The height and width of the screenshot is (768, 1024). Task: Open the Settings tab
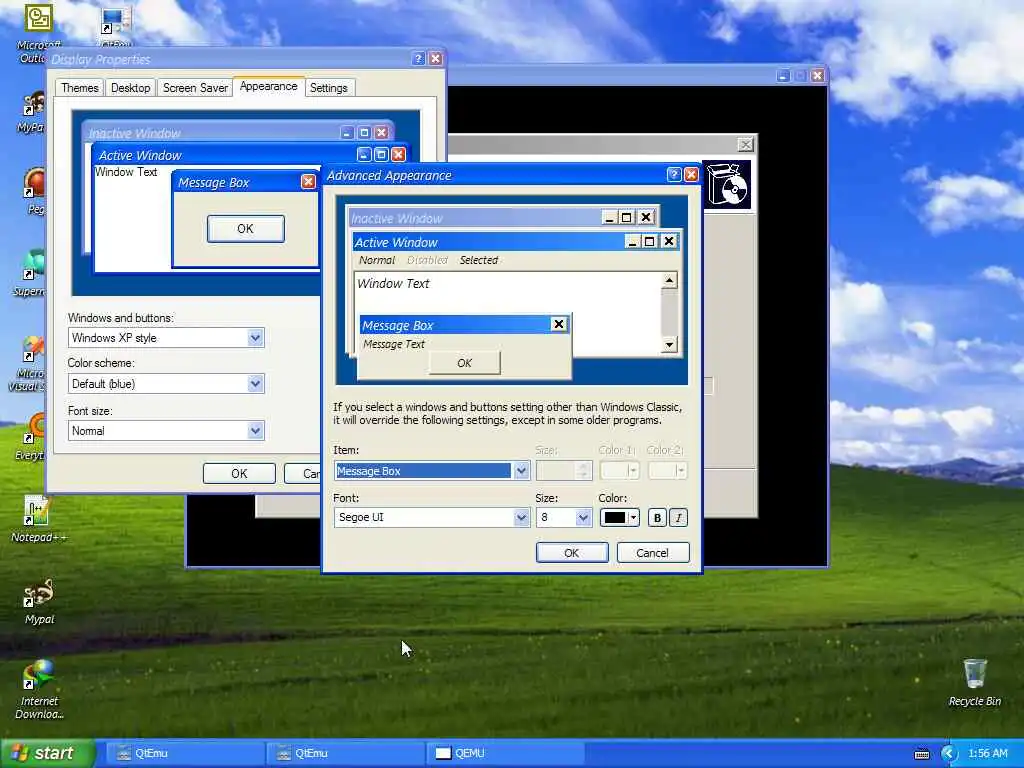pyautogui.click(x=328, y=88)
